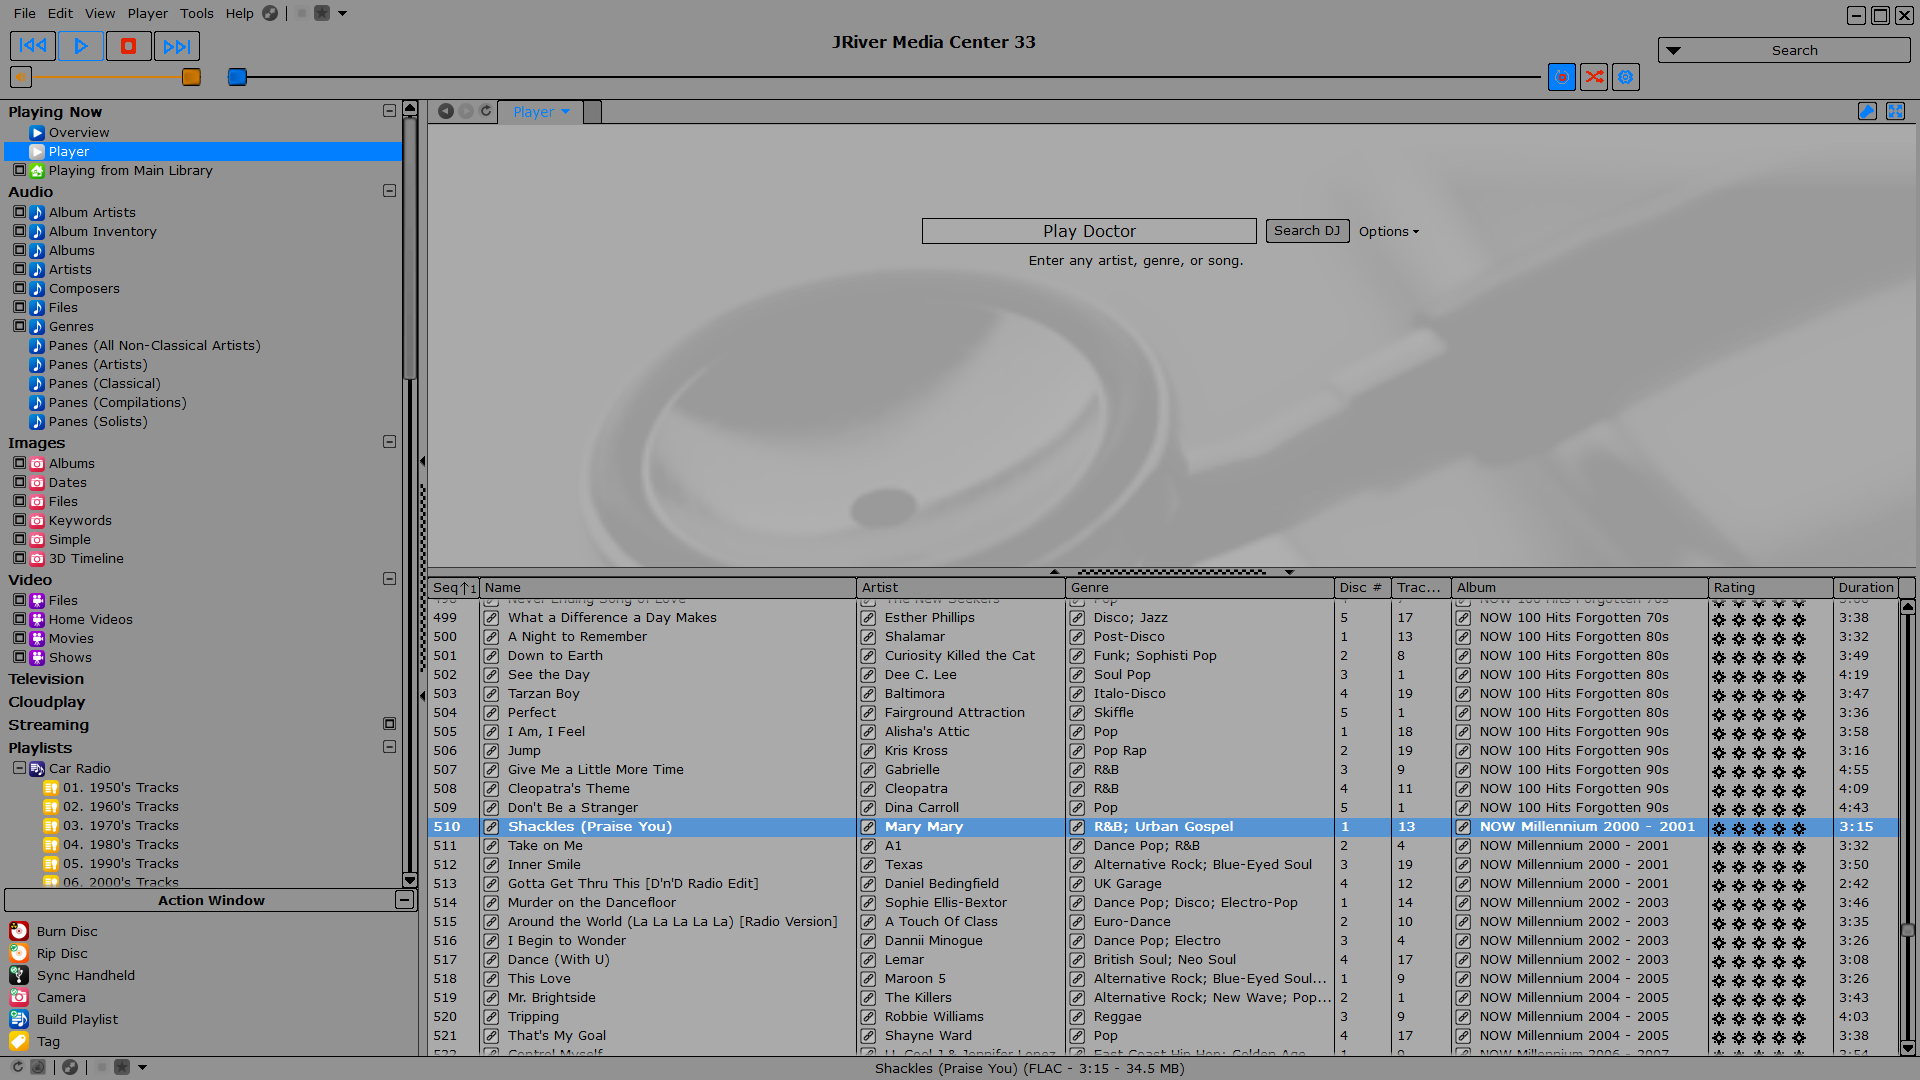Set star rating for Tarzan Boy
This screenshot has width=1920, height=1080.
pyautogui.click(x=1759, y=695)
